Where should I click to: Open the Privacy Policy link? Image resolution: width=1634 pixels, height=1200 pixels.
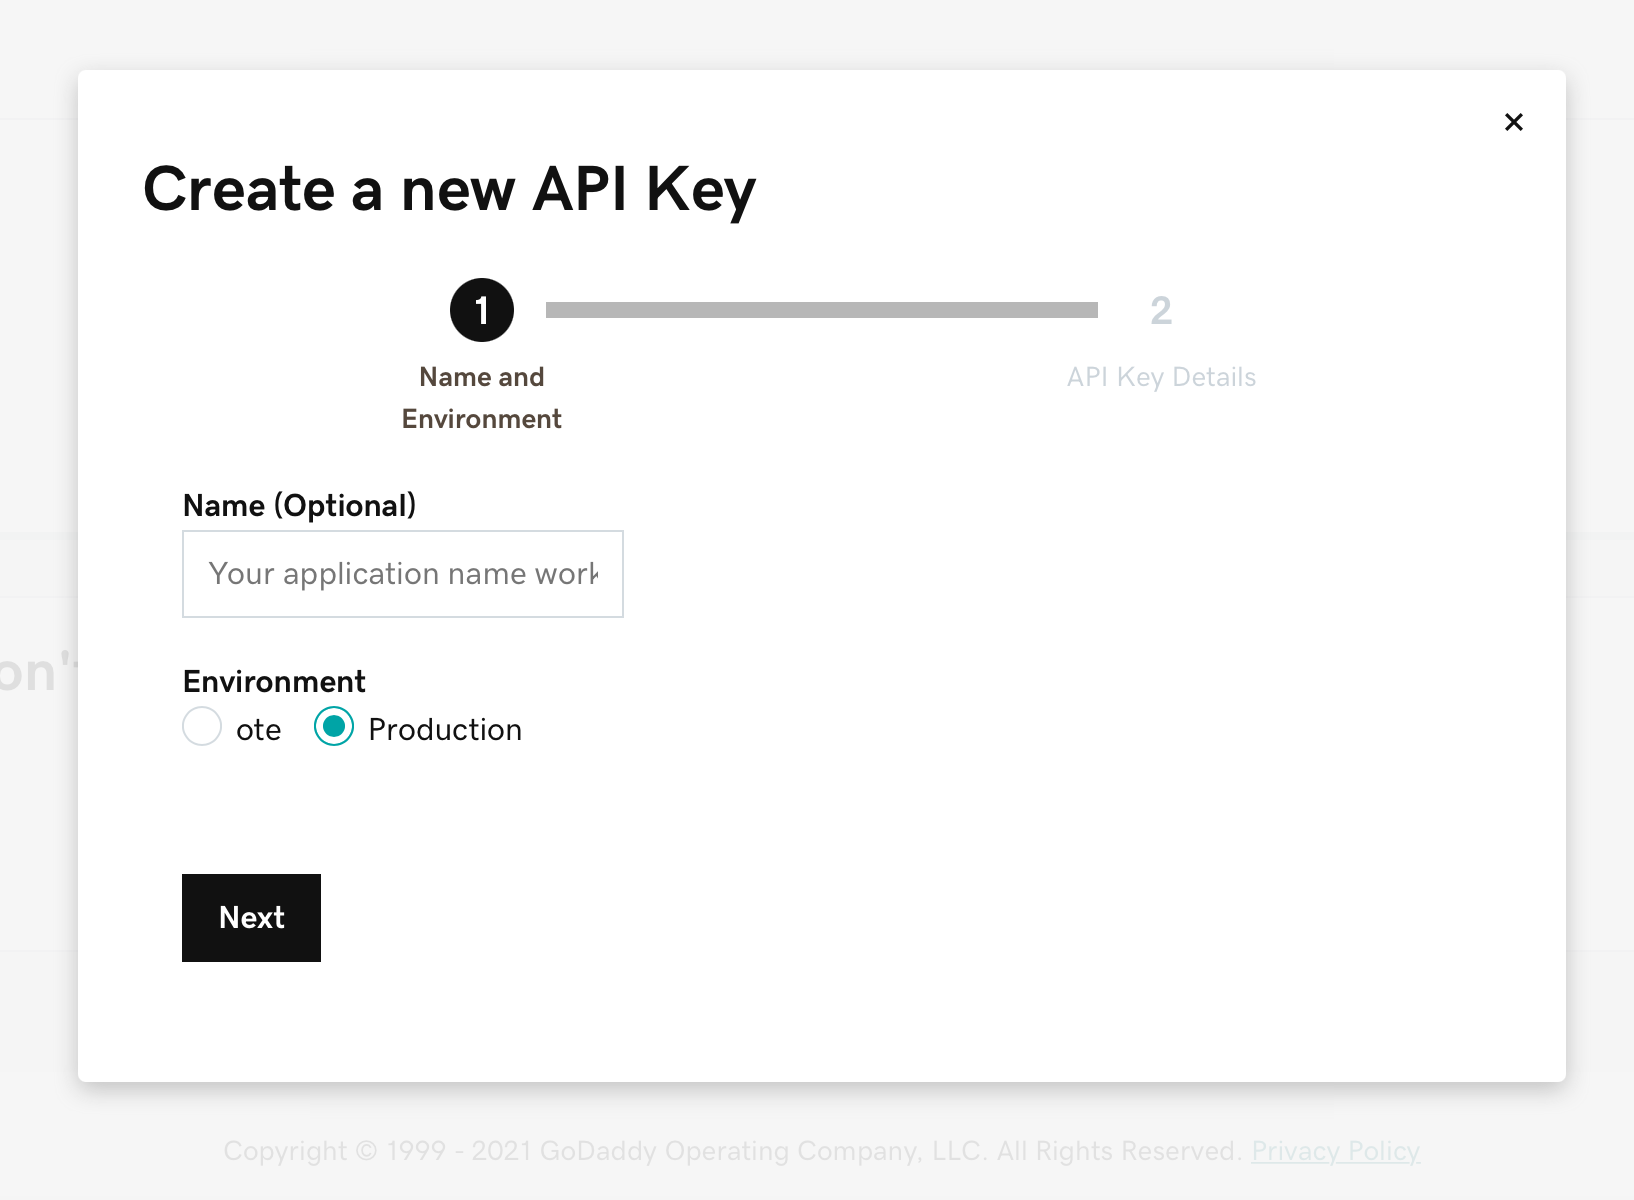pos(1335,1151)
